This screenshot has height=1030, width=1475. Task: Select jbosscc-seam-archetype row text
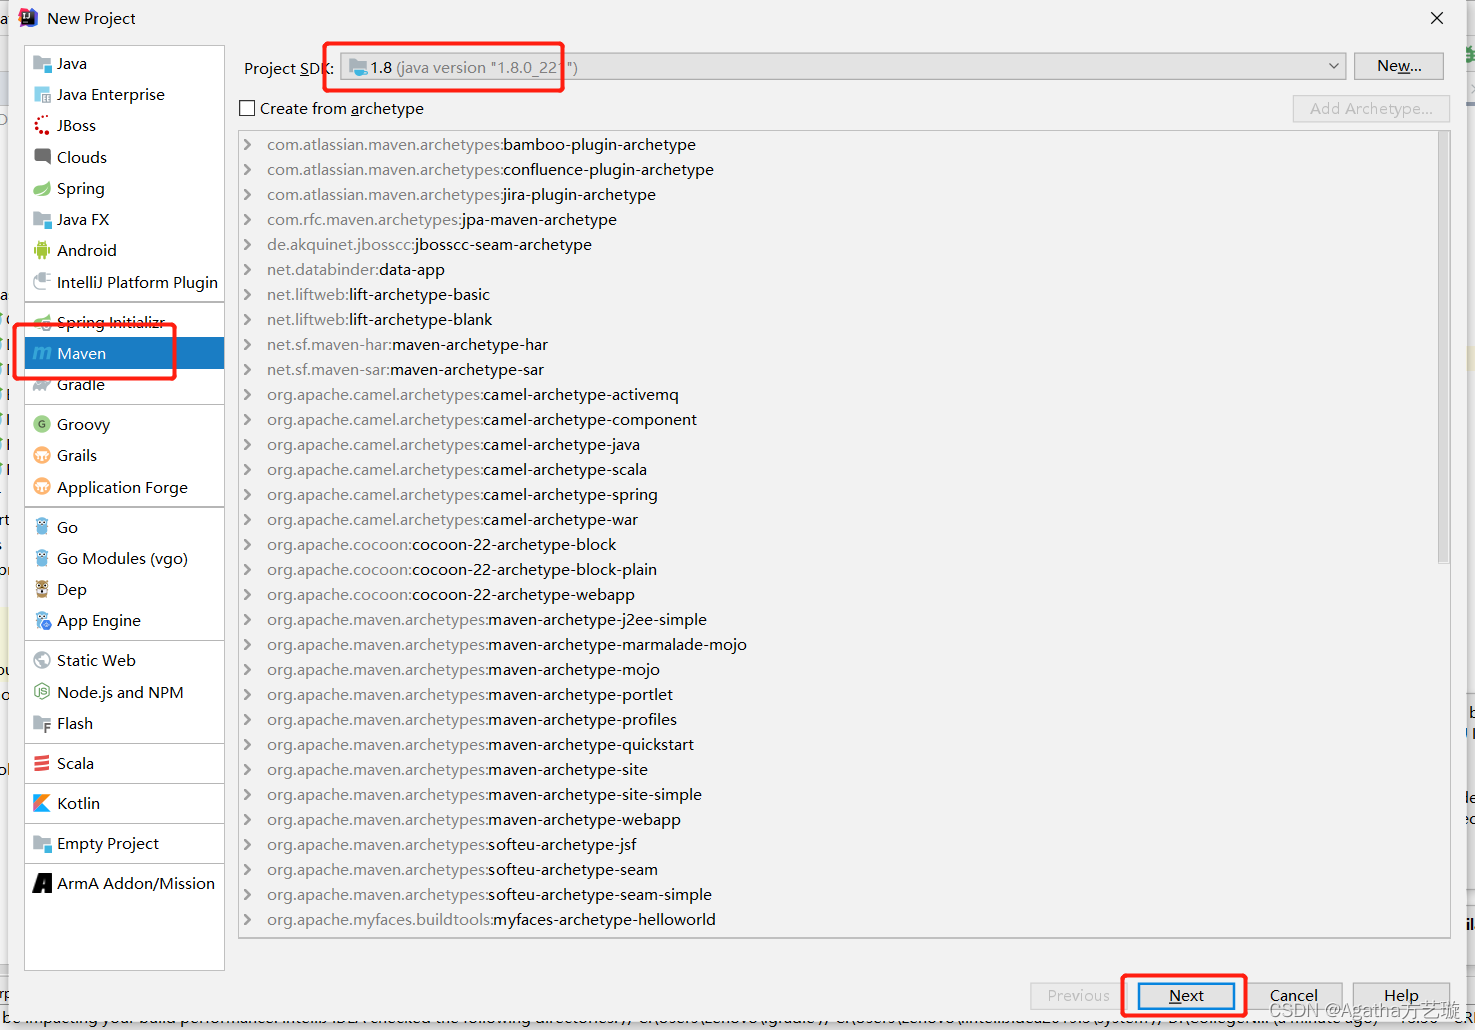coord(429,245)
